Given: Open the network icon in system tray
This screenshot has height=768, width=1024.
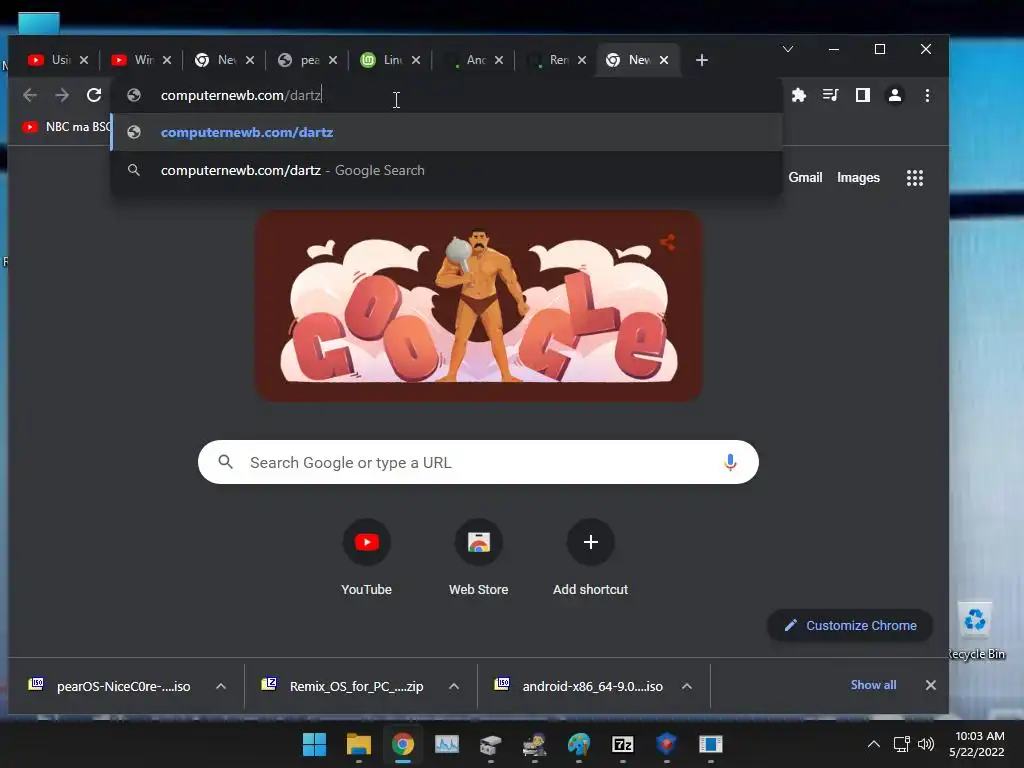Looking at the screenshot, I should pos(902,744).
